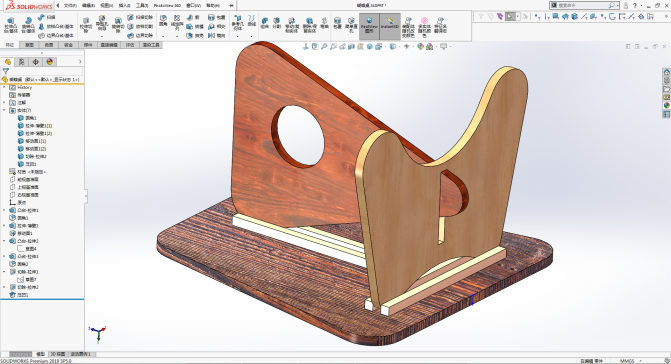This screenshot has height=364, width=671.
Task: Toggle the feature tree filter icon
Action: [6, 71]
